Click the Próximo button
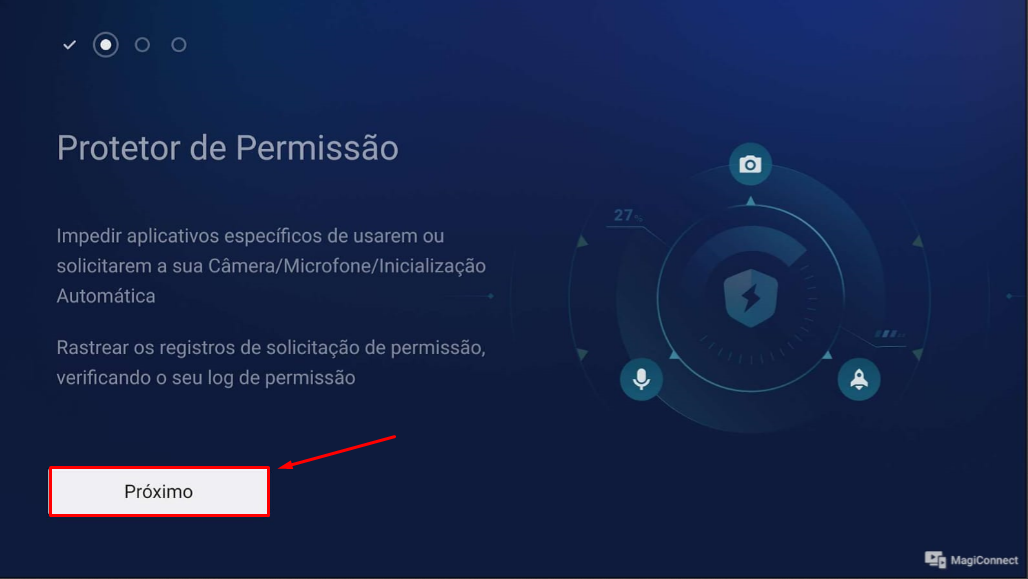The image size is (1028, 579). tap(159, 491)
